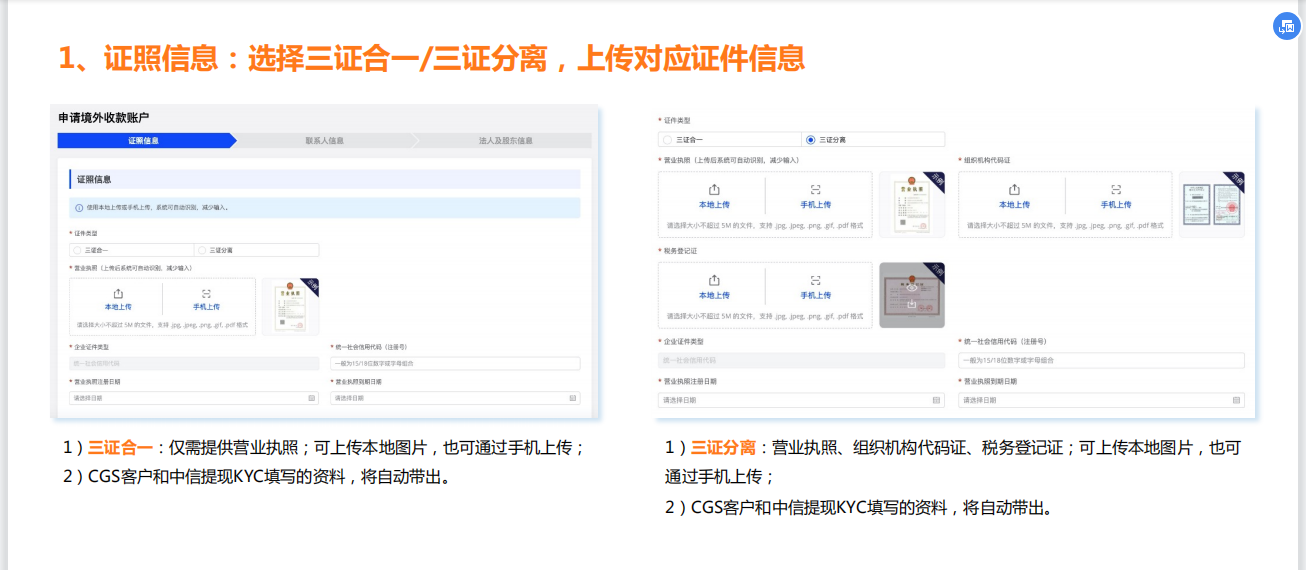Click 本地上传 icon under 组织机构代码证

pos(1014,189)
